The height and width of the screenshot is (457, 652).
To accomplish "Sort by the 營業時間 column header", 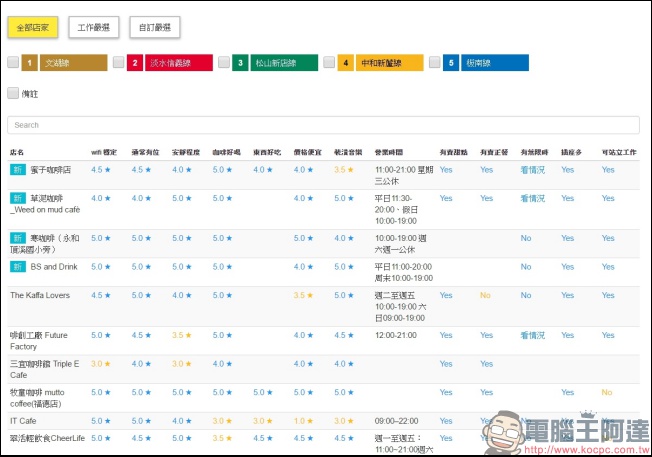I will pyautogui.click(x=391, y=152).
